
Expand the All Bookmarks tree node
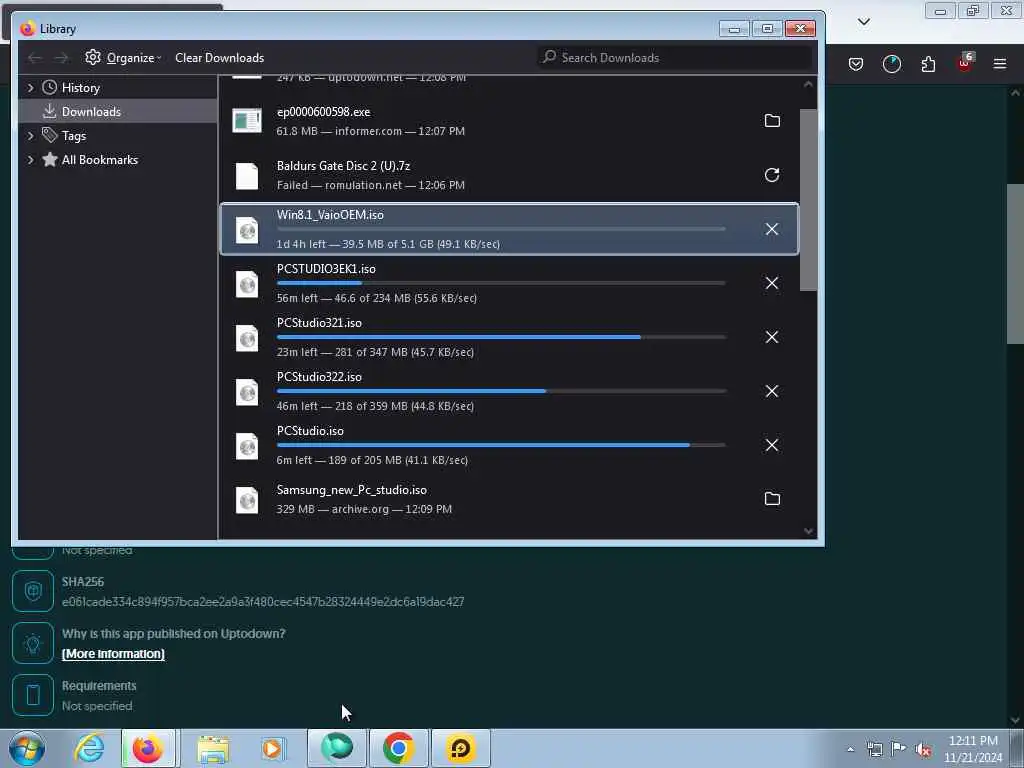tap(30, 160)
